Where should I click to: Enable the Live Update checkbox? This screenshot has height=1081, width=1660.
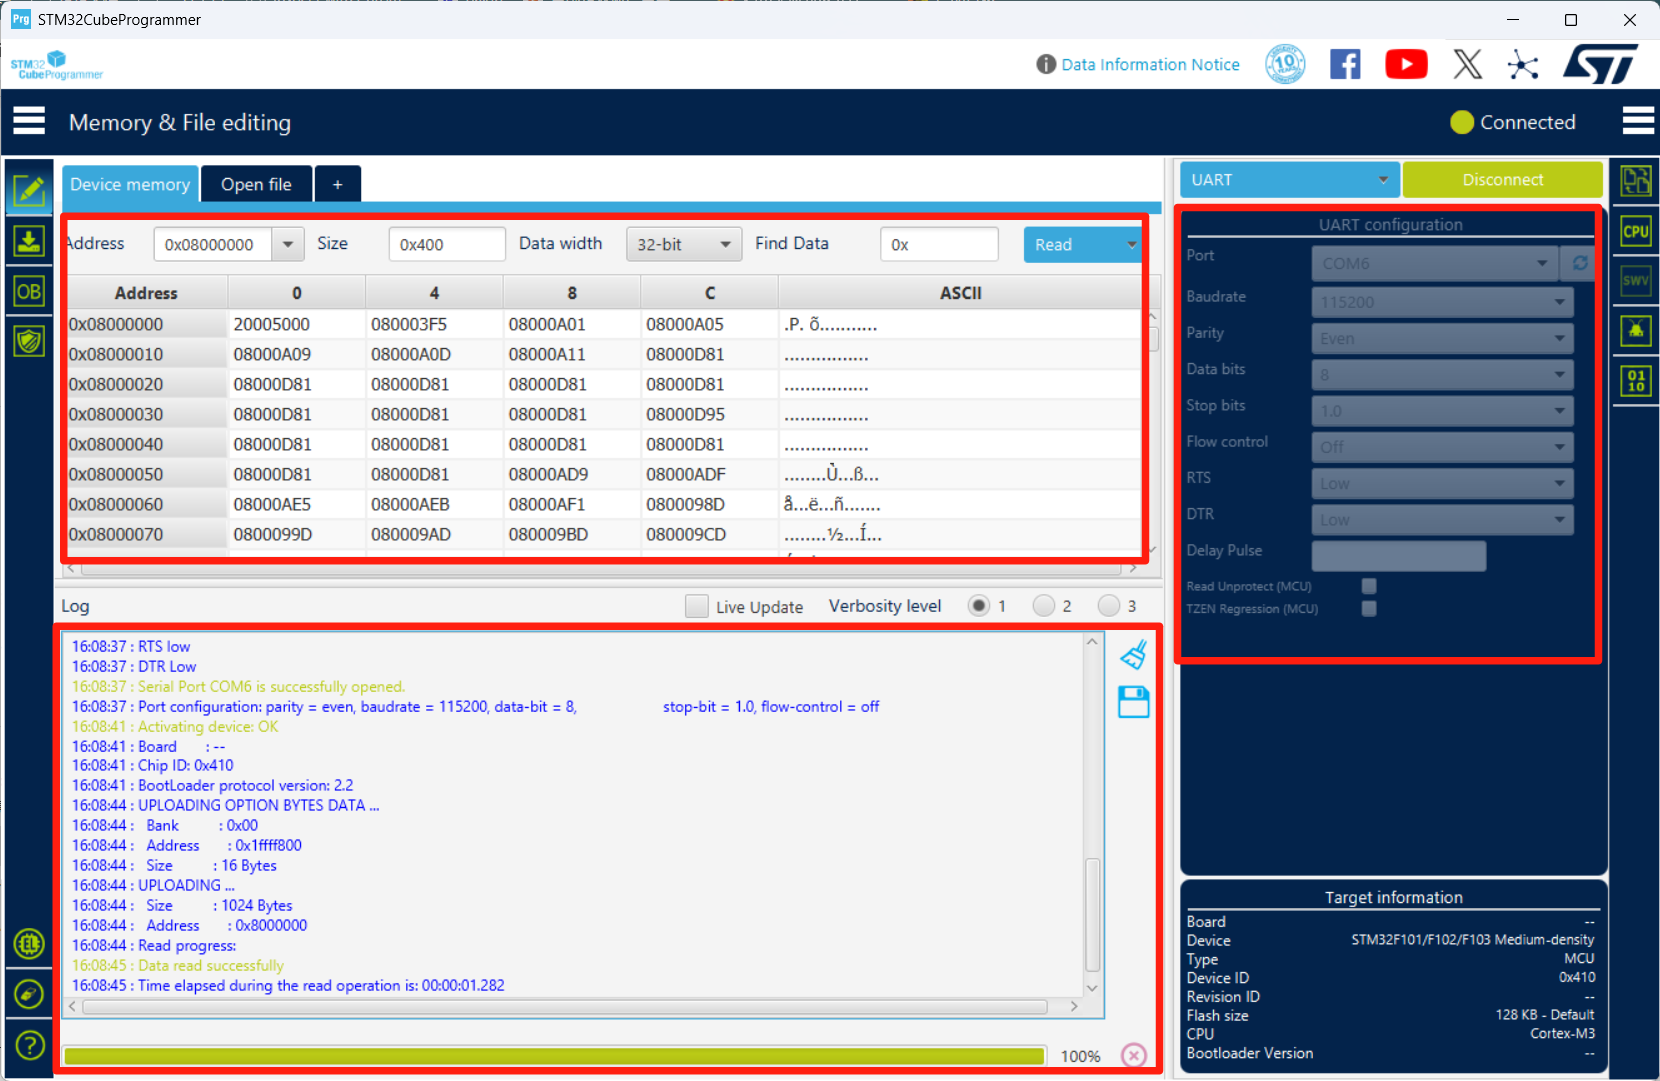[x=697, y=606]
